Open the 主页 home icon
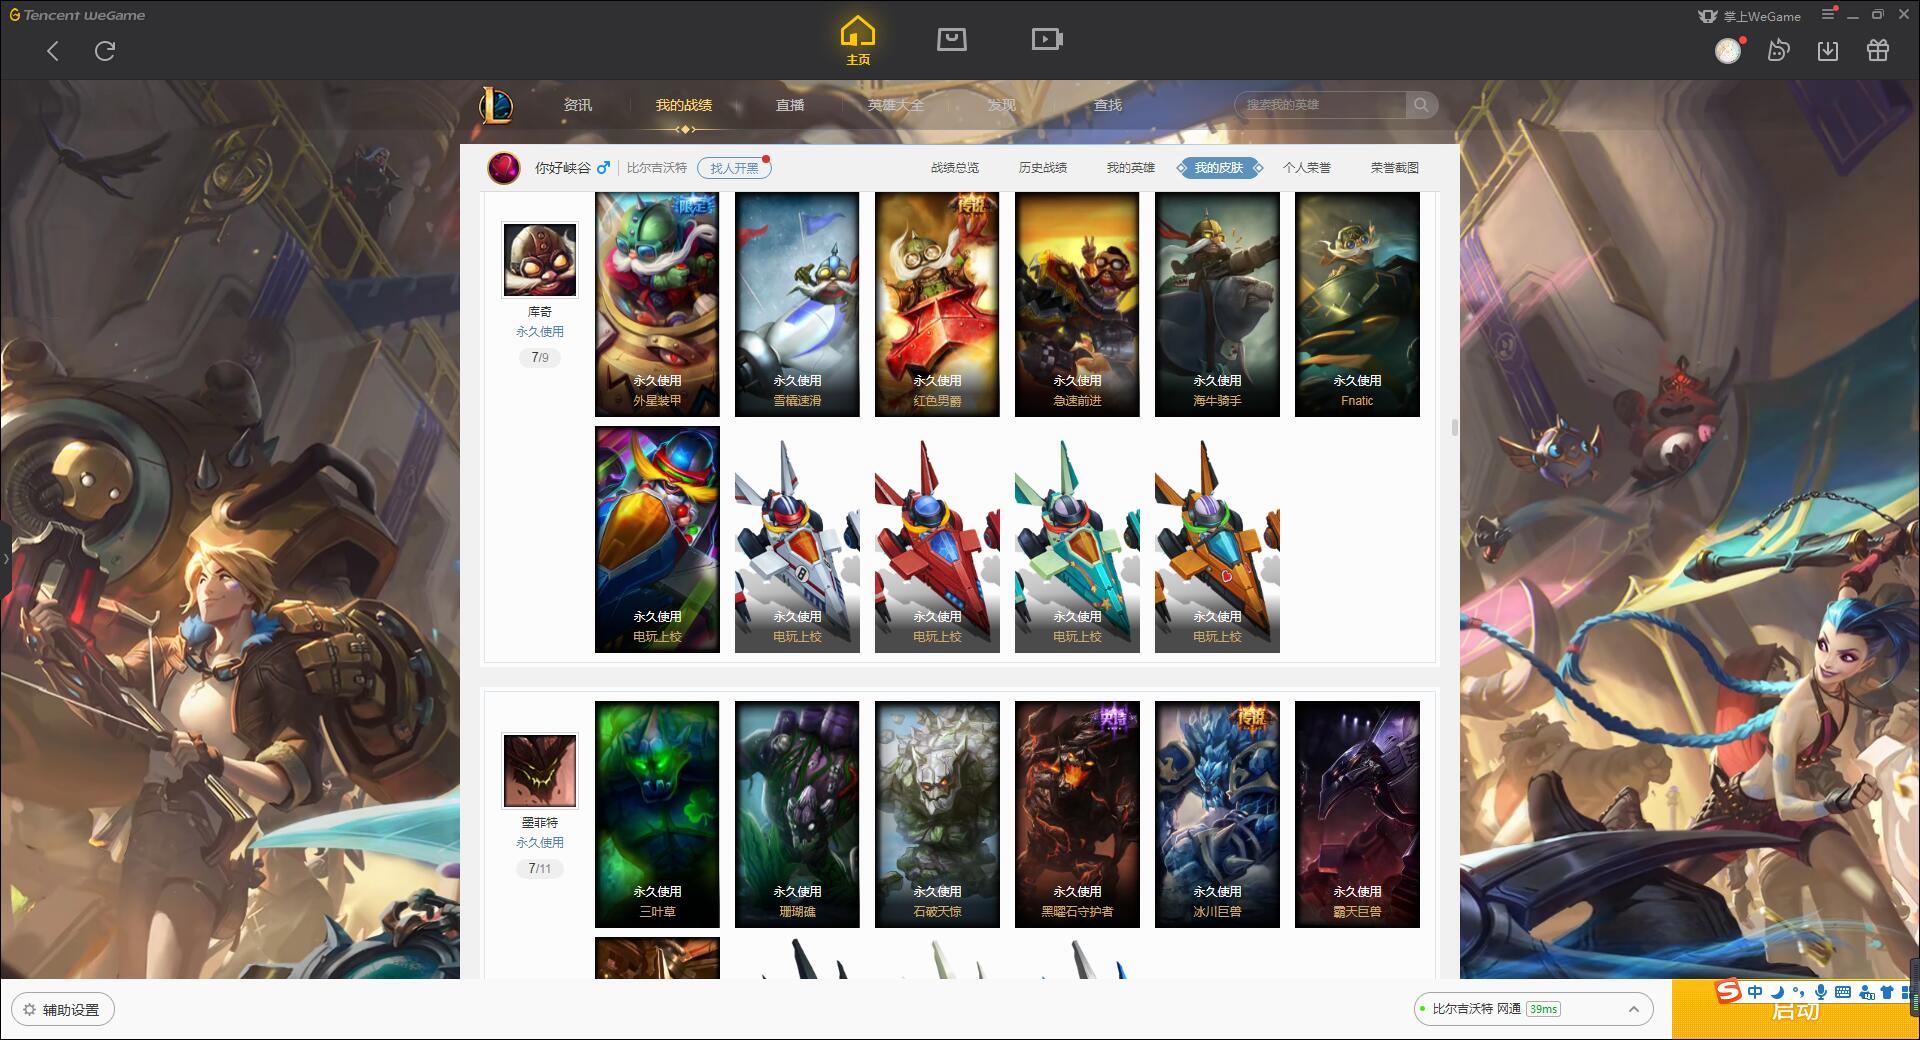This screenshot has height=1040, width=1920. point(858,41)
